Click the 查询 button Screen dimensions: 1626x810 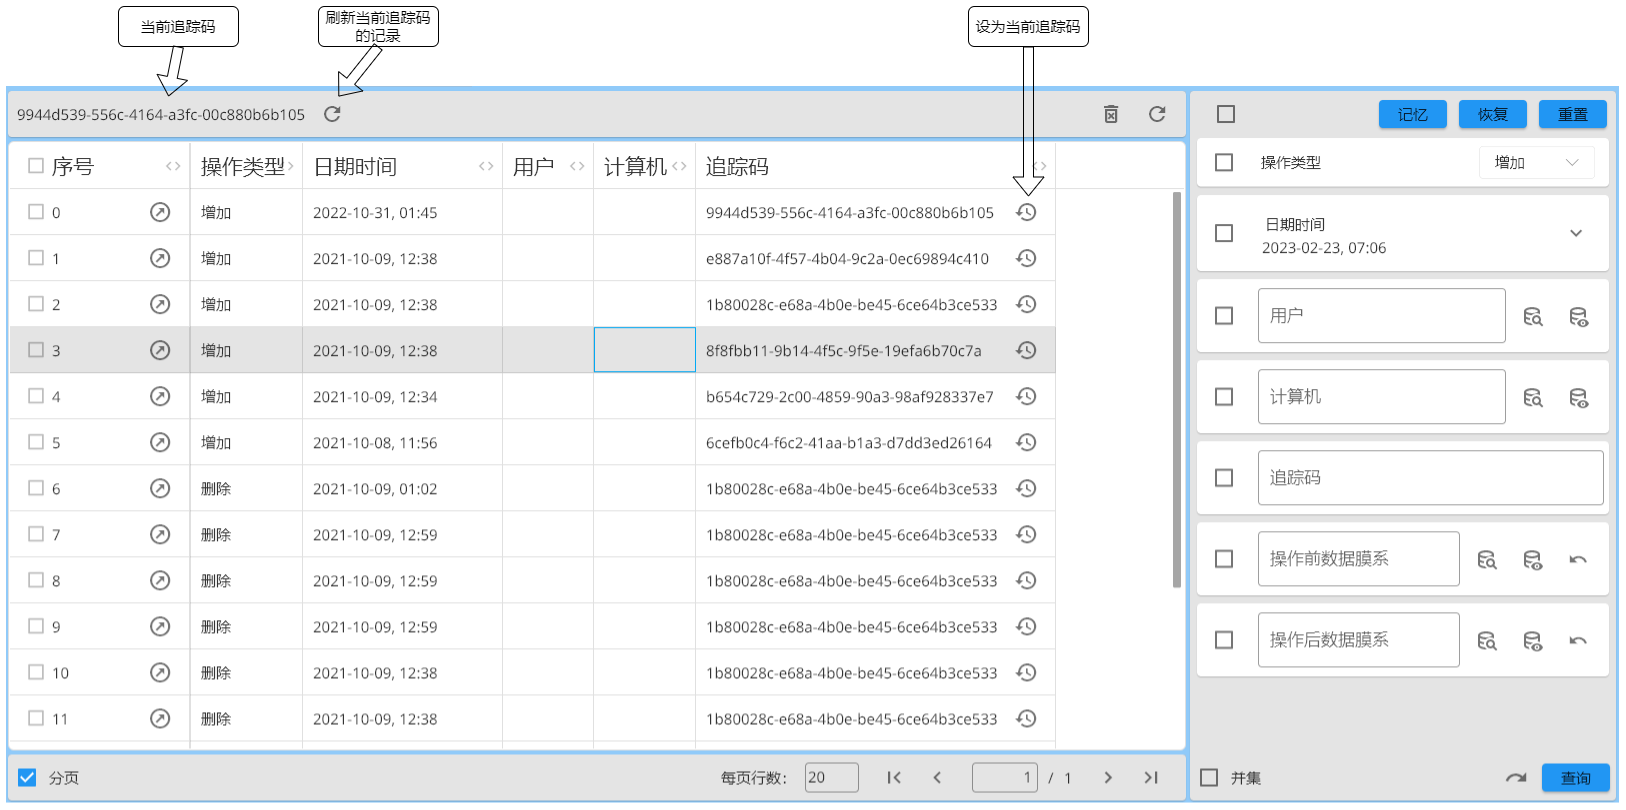tap(1575, 778)
